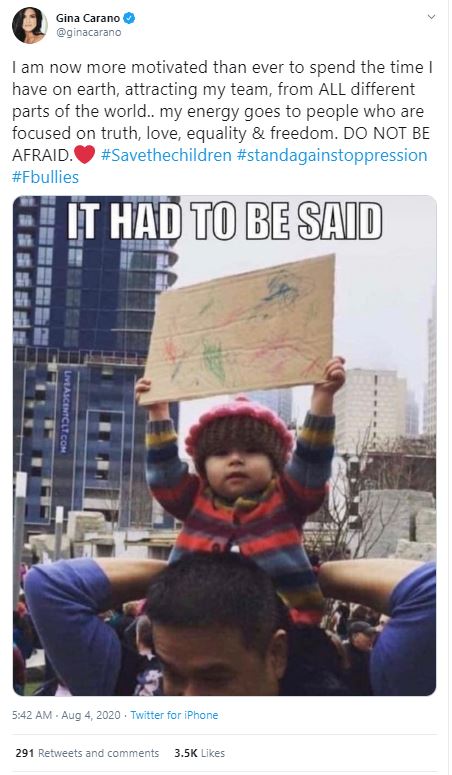Open the #Savethechildren hashtag
452x775 pixels.
pyautogui.click(x=166, y=155)
